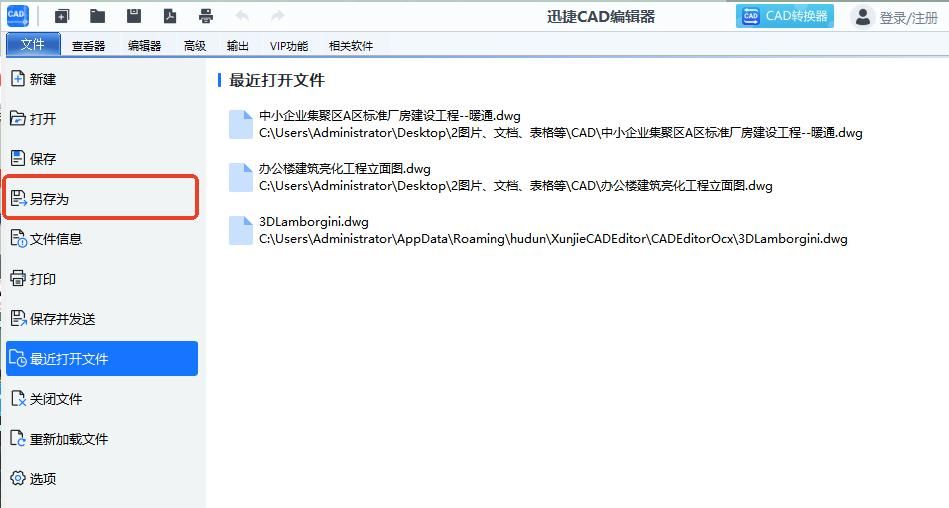Viewport: 949px width, 508px height.
Task: Redo with the right arrow icon
Action: (278, 16)
